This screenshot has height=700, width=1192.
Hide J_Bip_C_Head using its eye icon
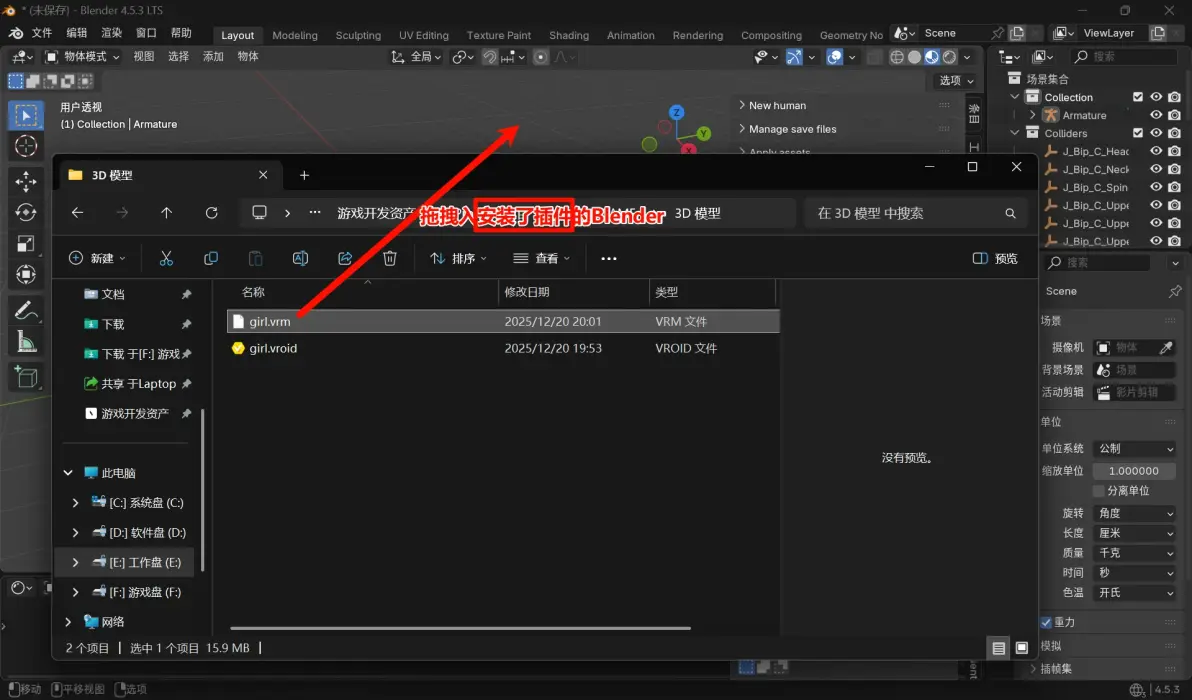coord(1156,150)
